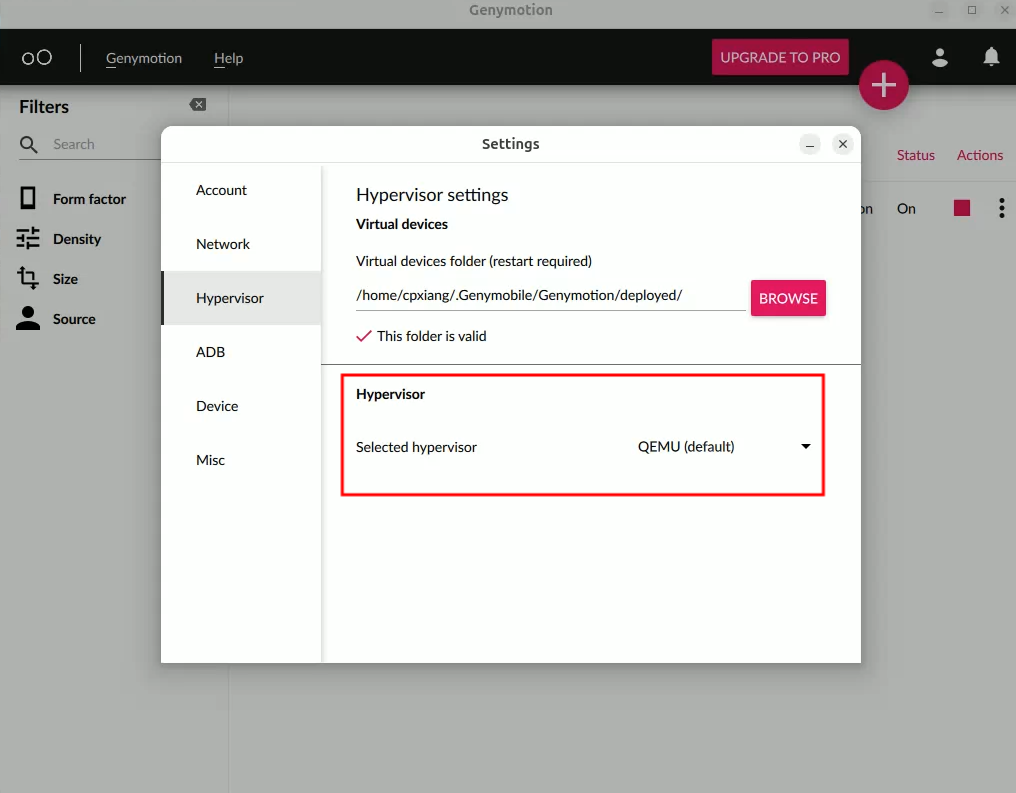Close the Settings dialog

click(843, 145)
